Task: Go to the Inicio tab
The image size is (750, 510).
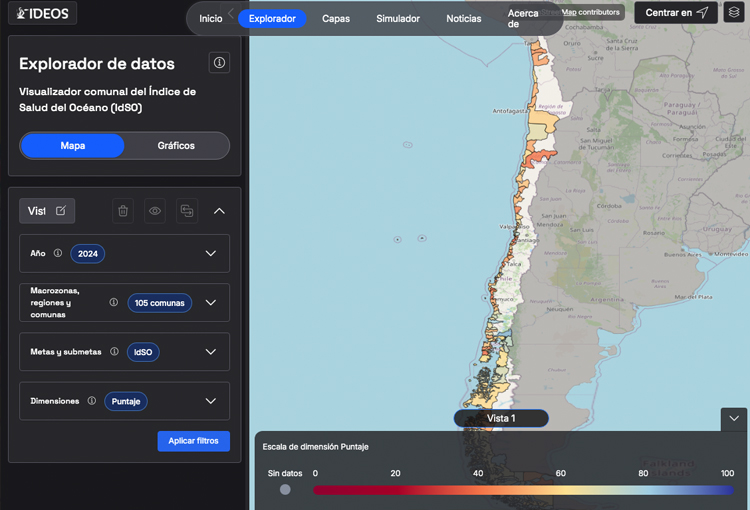Action: tap(210, 19)
